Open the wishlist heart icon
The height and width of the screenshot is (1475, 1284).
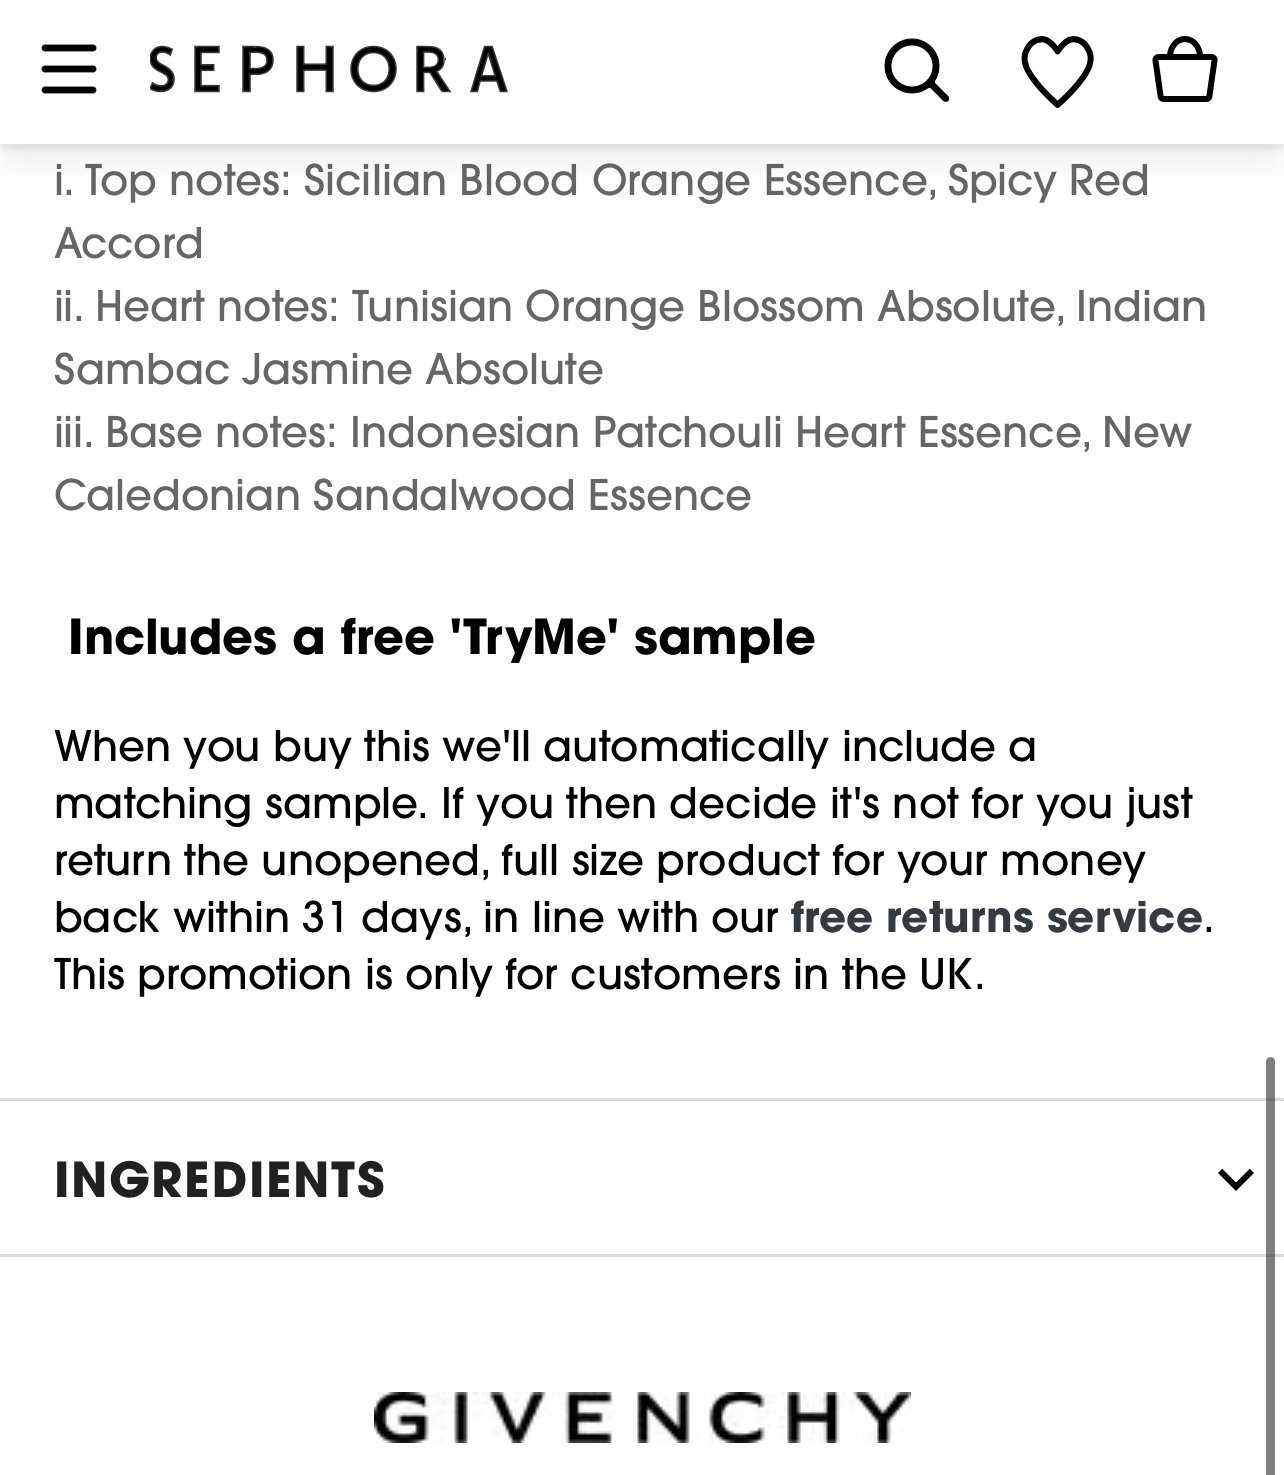(x=1057, y=70)
